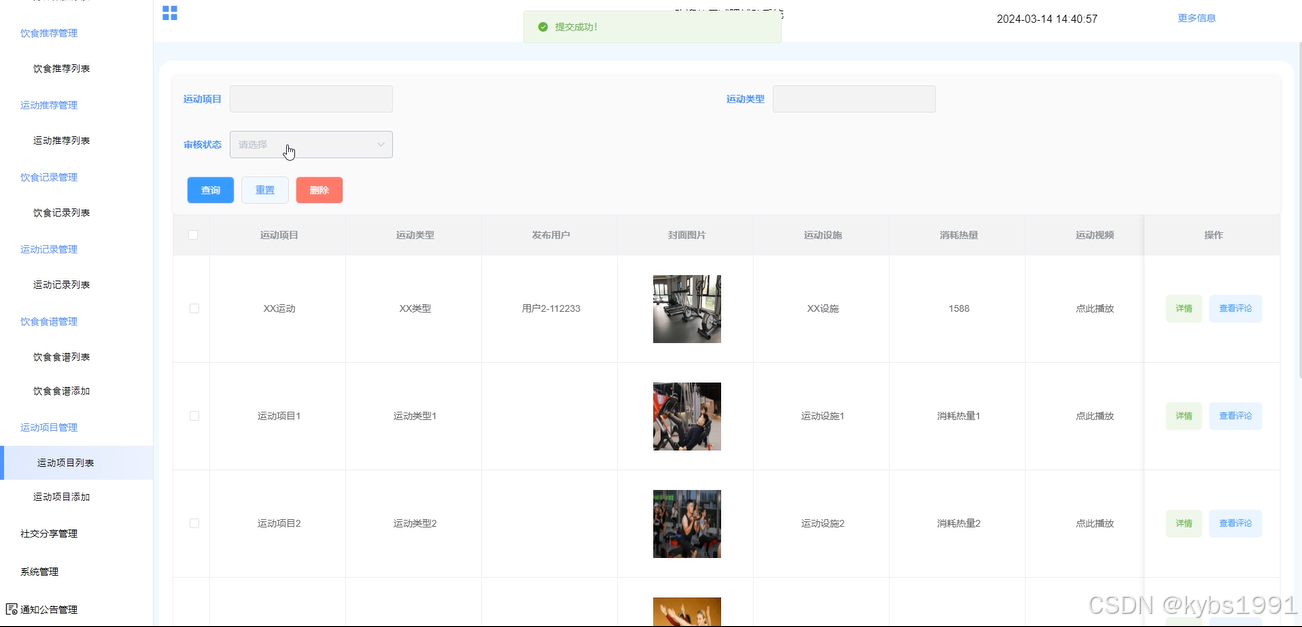Click the 运动设施2 cell
The image size is (1302, 627).
click(x=823, y=523)
